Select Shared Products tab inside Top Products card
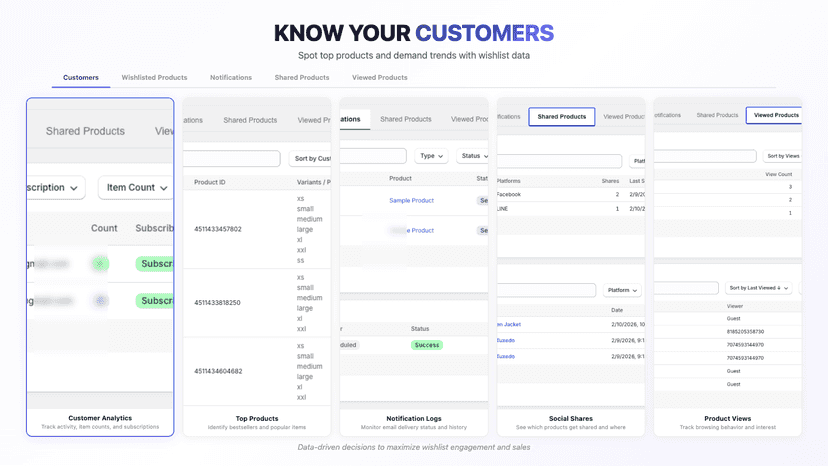Image resolution: width=828 pixels, height=466 pixels. 250,120
